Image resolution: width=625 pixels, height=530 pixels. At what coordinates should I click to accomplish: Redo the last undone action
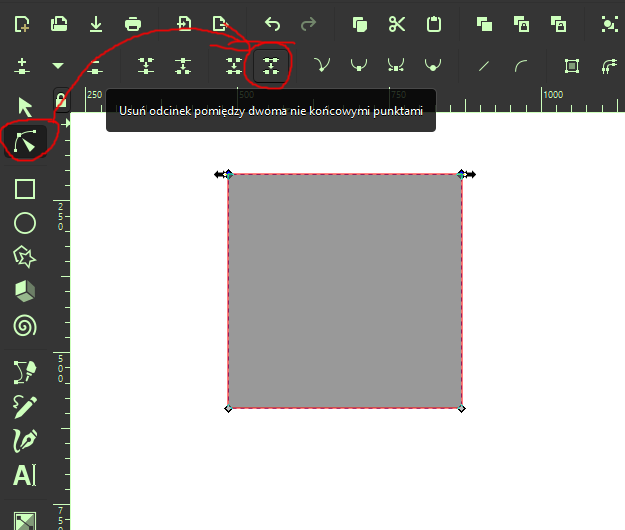click(x=309, y=24)
